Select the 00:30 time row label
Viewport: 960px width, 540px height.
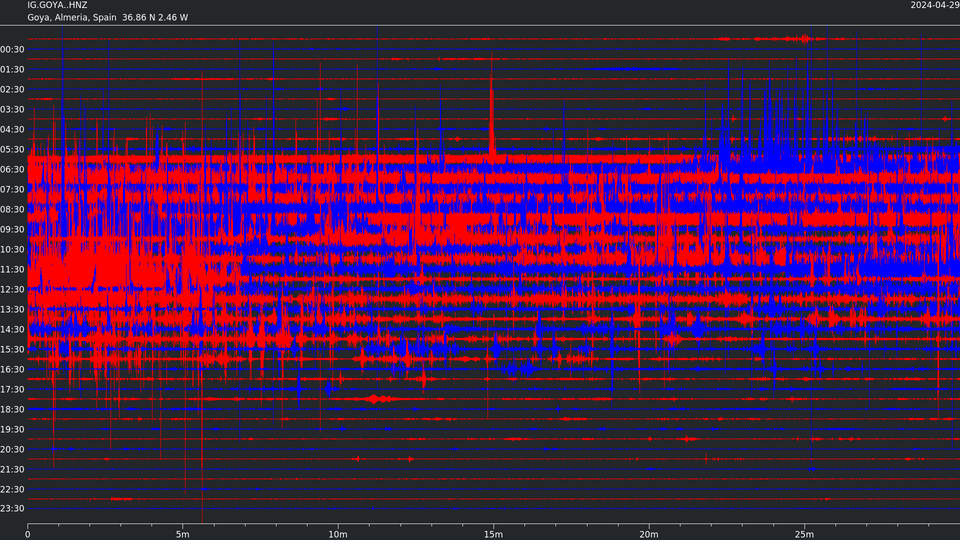(12, 50)
